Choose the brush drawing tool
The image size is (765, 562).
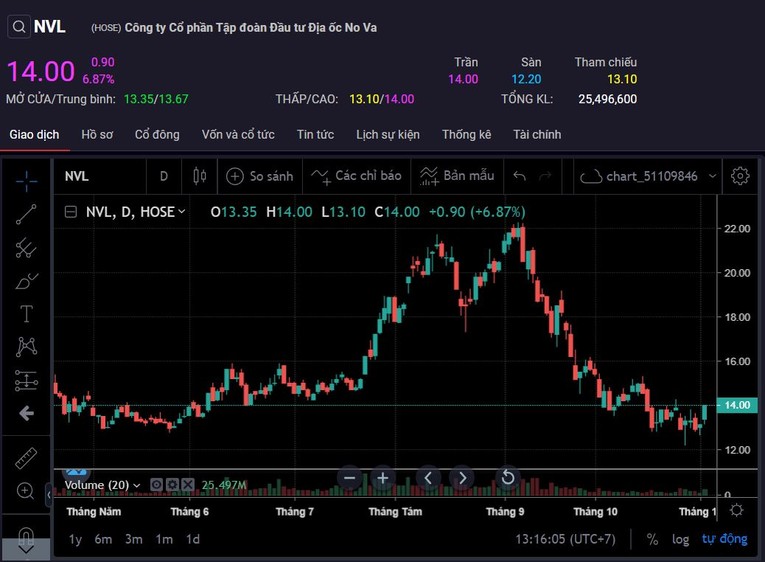26,281
